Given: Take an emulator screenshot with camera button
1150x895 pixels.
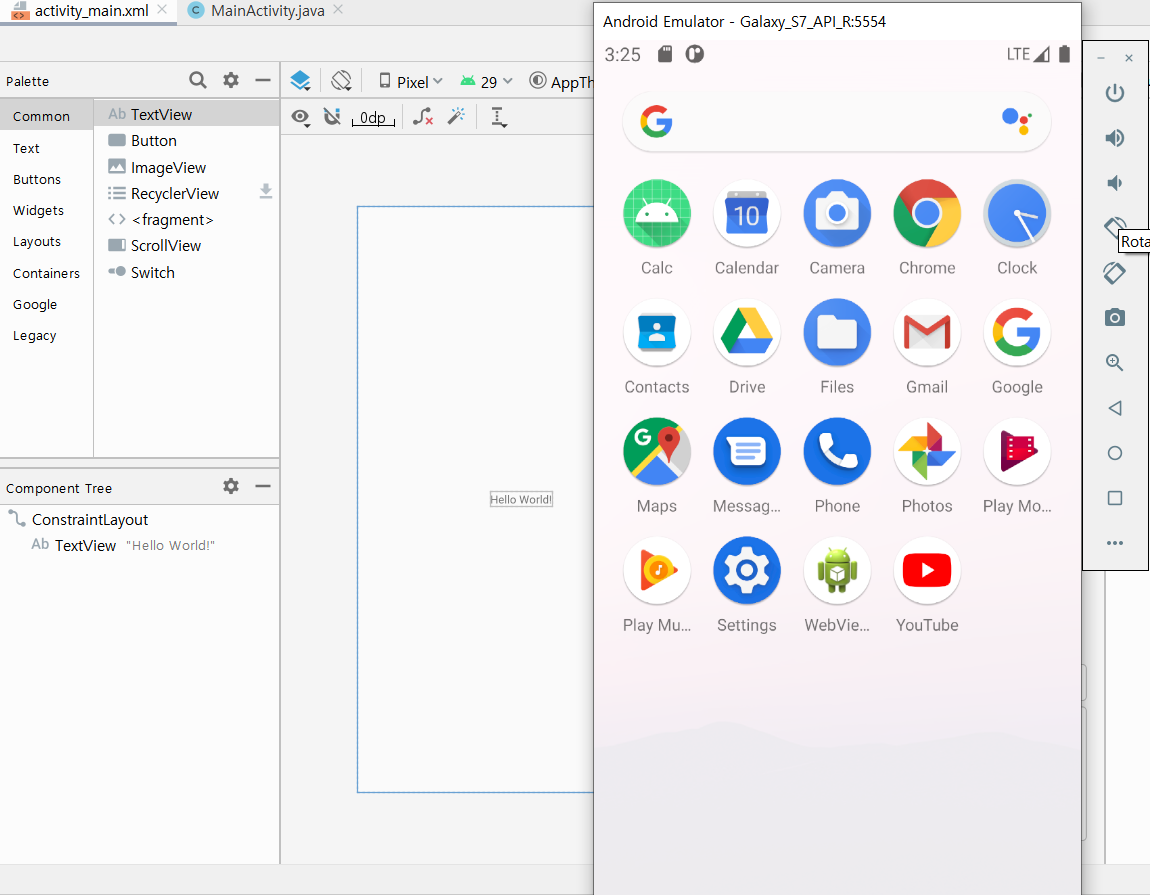Looking at the screenshot, I should coord(1115,318).
